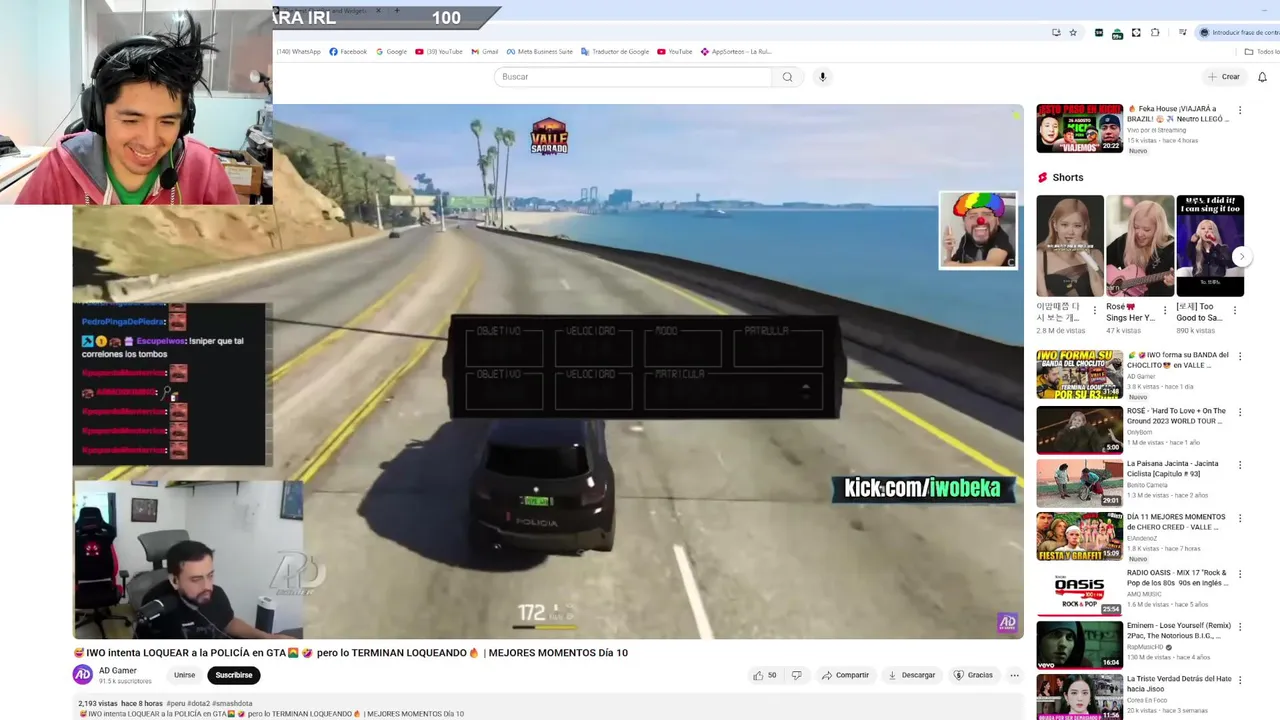The height and width of the screenshot is (720, 1280).
Task: Click the 2,193 vistas view count
Action: pos(97,703)
